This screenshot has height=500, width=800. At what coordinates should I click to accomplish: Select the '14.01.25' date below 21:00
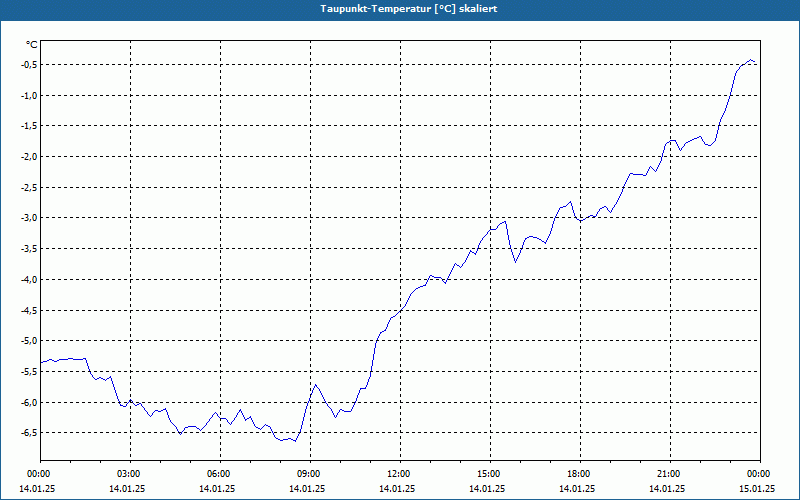point(667,488)
